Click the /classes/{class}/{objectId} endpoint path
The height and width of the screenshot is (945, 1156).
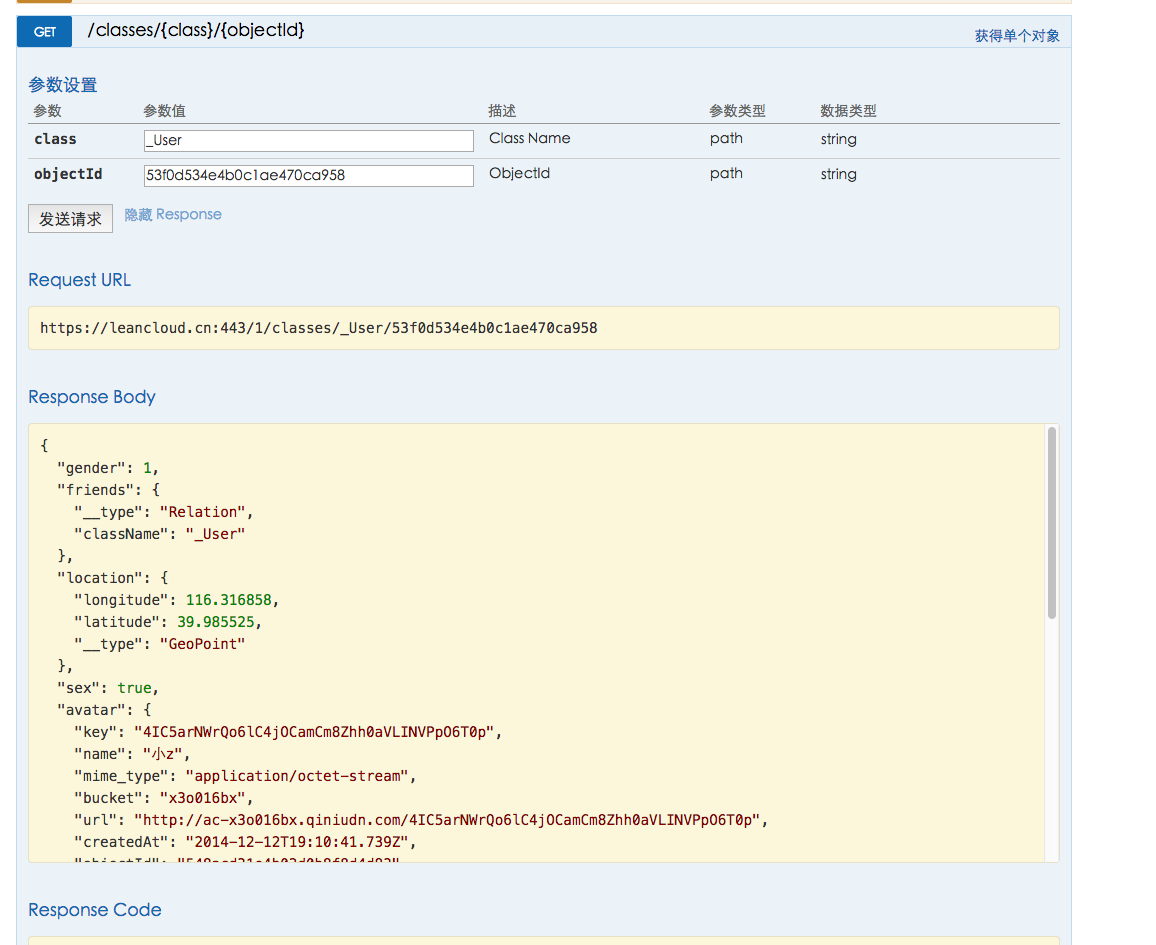point(196,31)
